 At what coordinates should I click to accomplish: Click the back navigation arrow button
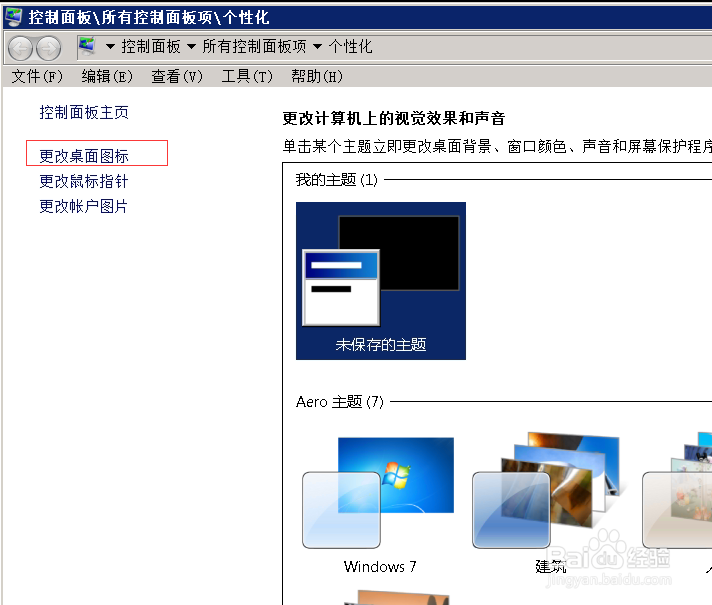coord(20,48)
